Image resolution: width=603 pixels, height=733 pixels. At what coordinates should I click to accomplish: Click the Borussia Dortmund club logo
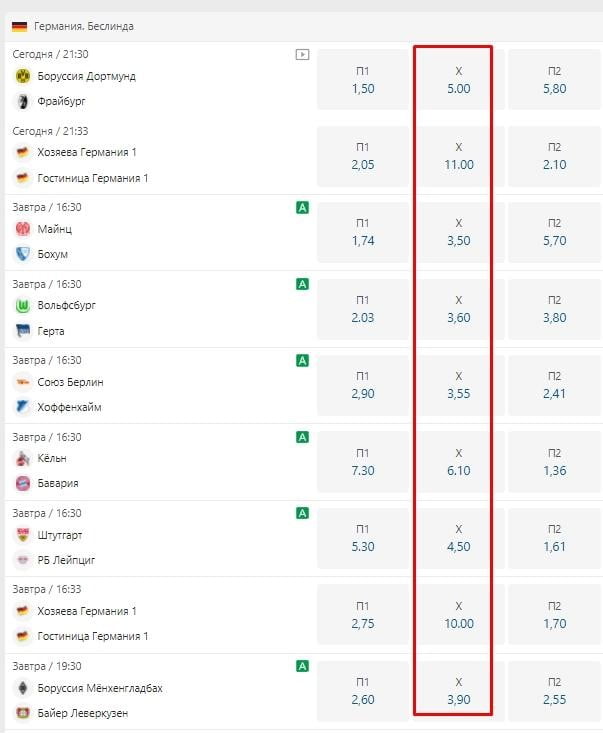pos(22,76)
